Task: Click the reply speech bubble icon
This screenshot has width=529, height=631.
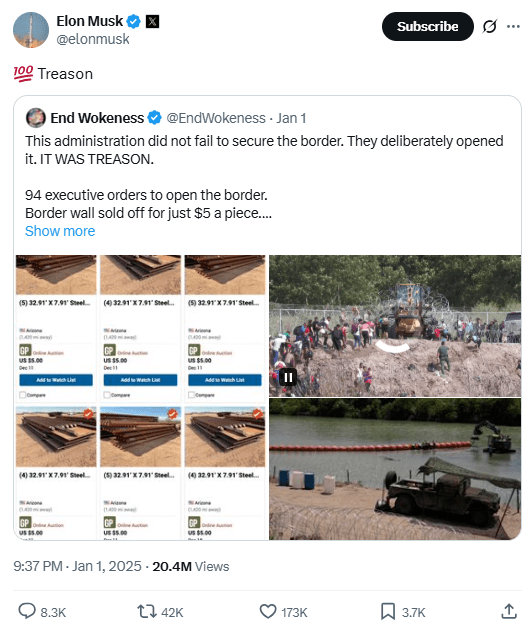Action: point(27,612)
